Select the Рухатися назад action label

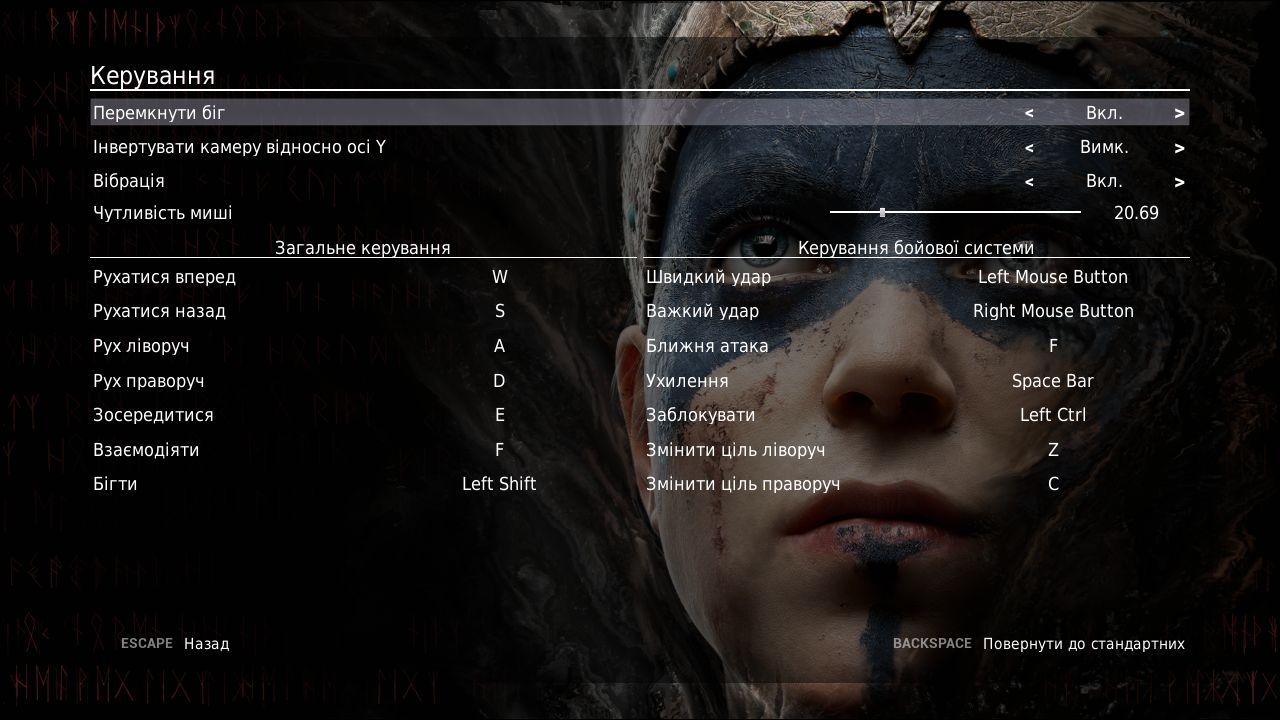pyautogui.click(x=160, y=311)
